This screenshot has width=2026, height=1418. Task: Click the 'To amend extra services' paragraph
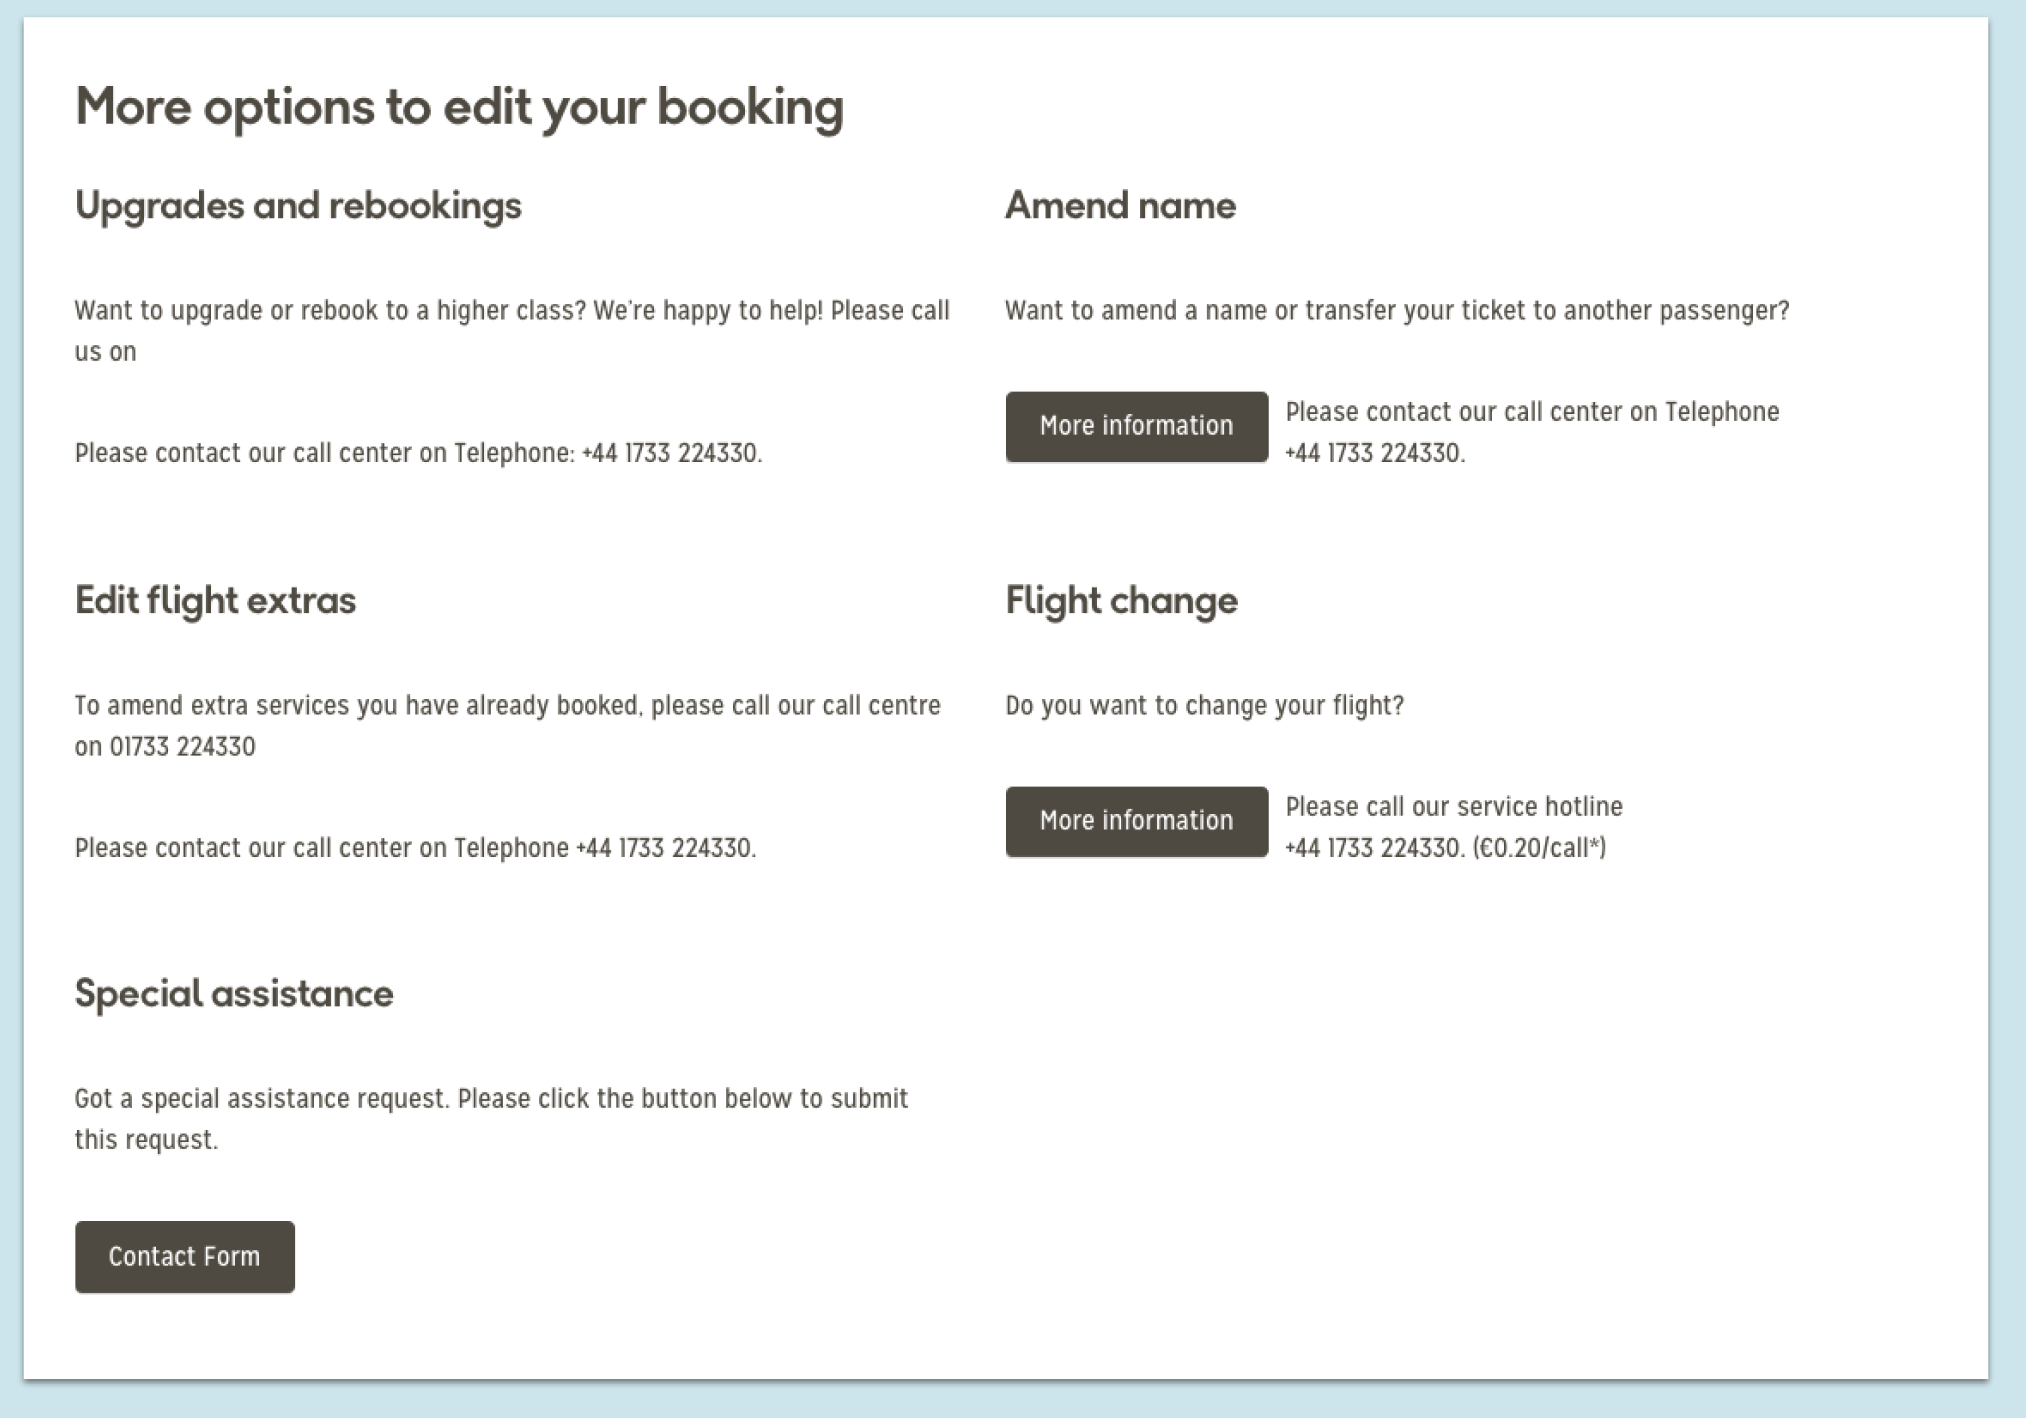507,706
